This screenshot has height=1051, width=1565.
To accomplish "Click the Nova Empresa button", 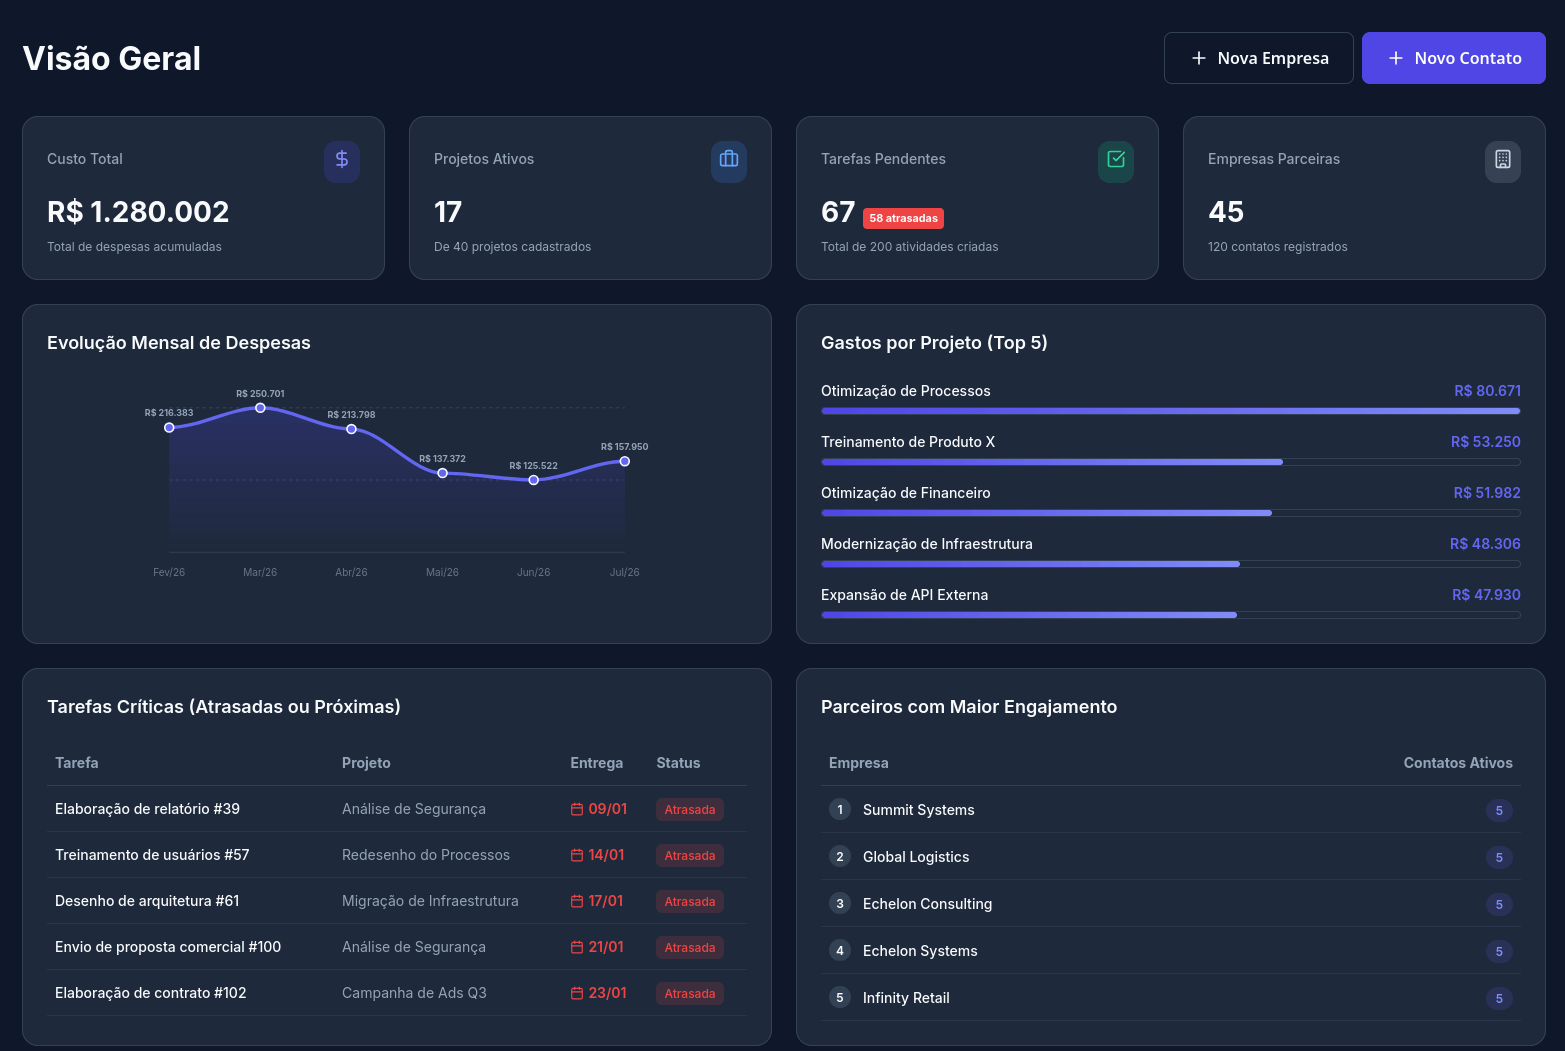I will 1258,58.
